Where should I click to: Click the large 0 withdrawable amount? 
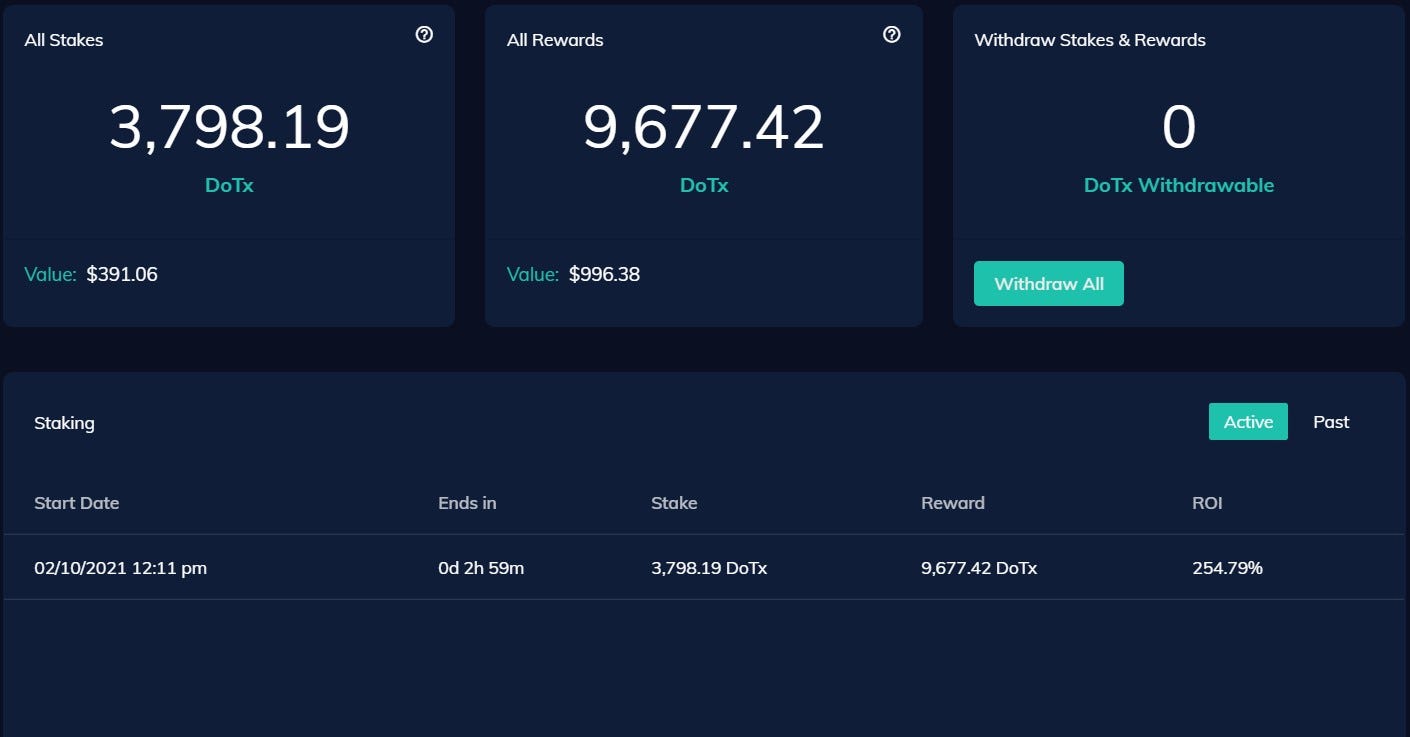(x=1179, y=128)
